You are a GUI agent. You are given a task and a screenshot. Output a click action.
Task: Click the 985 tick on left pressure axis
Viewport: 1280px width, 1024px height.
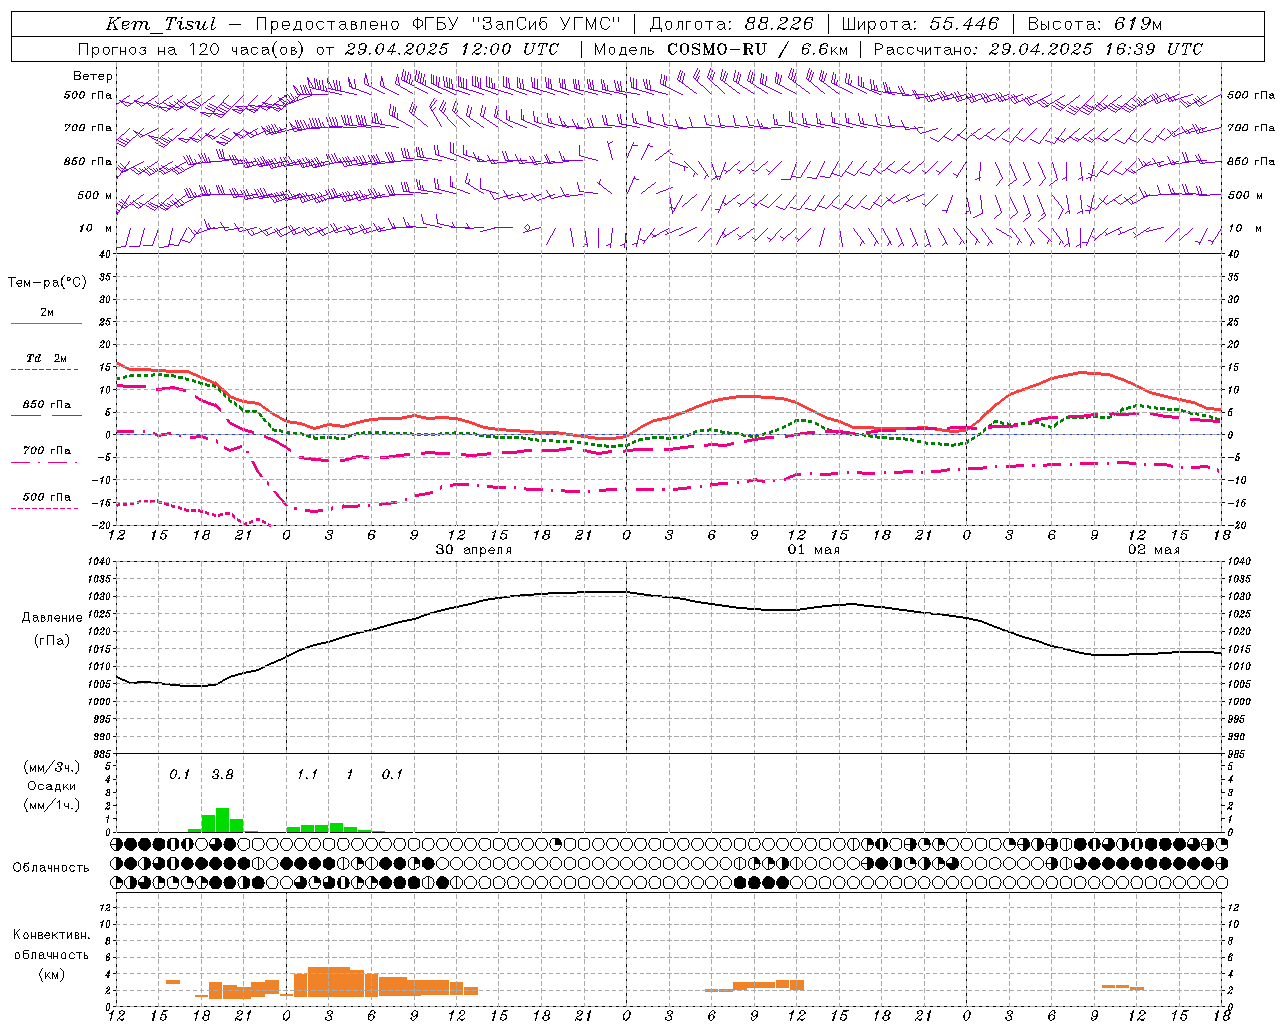(x=100, y=754)
